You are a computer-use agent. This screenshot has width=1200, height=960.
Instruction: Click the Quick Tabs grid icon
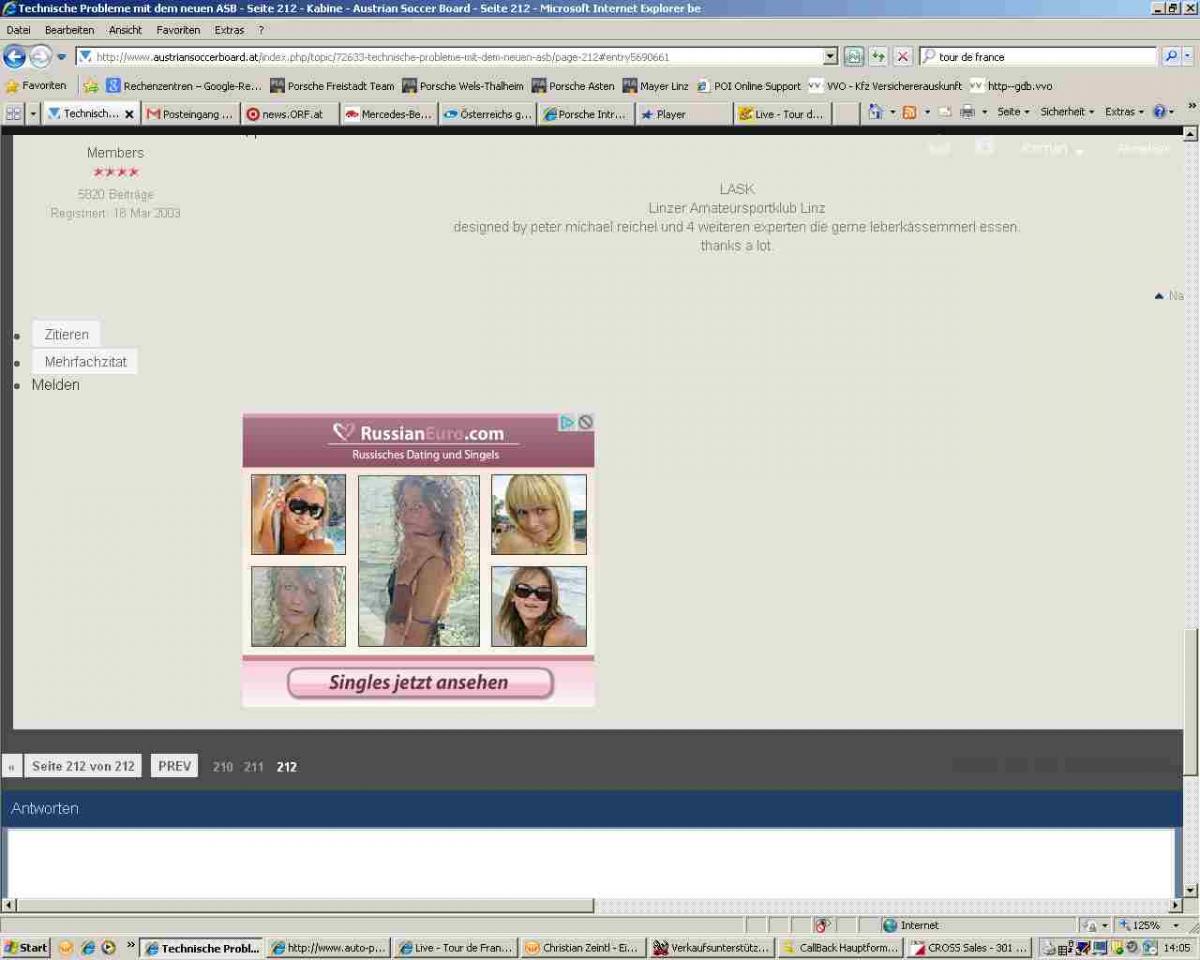point(13,114)
